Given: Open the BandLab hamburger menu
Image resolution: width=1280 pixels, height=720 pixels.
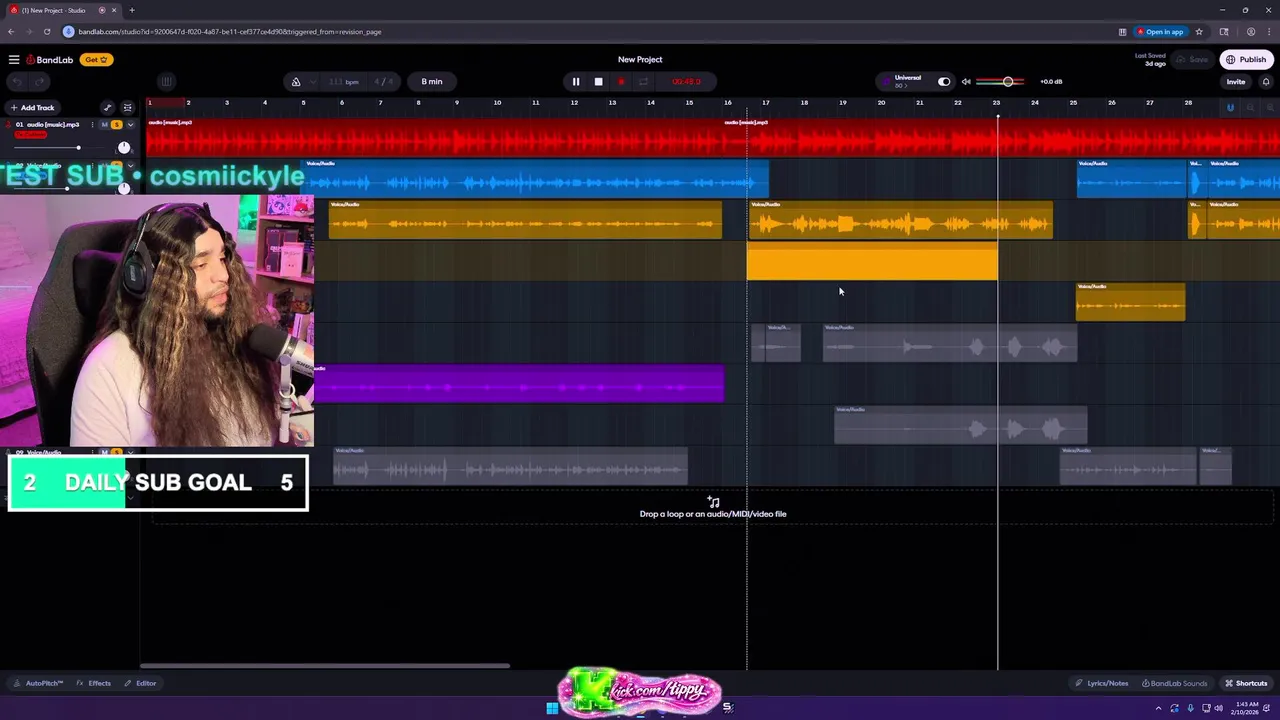Looking at the screenshot, I should tap(14, 60).
